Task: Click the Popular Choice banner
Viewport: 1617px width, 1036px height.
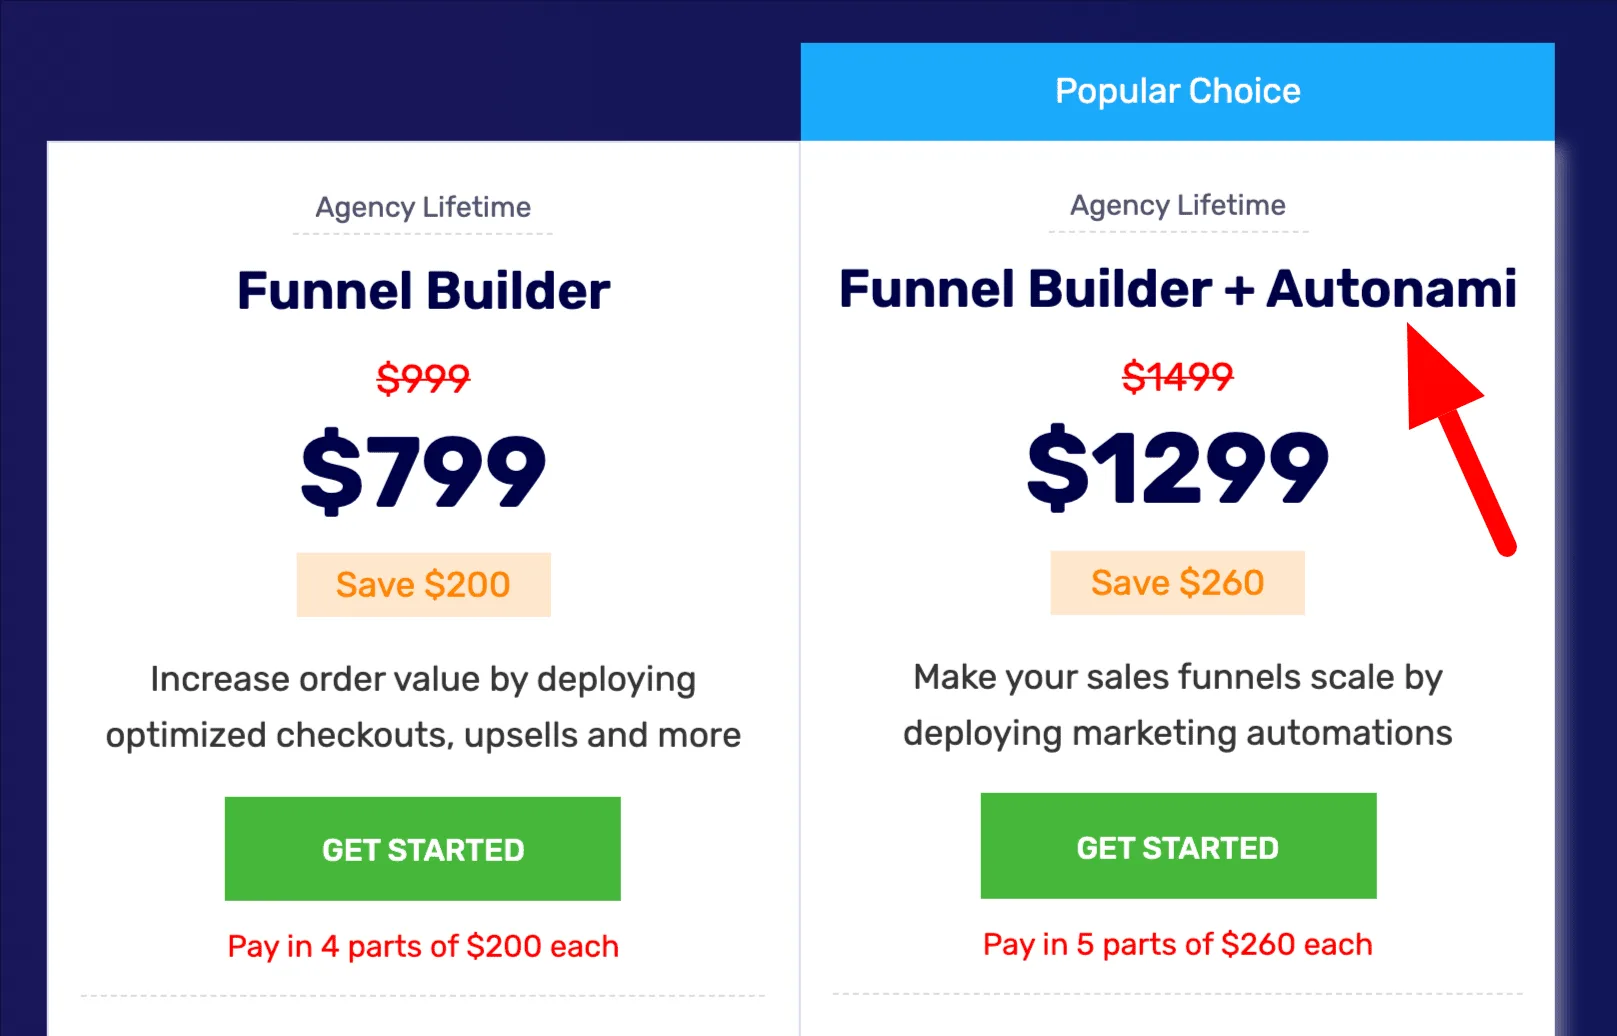Action: (x=1178, y=91)
